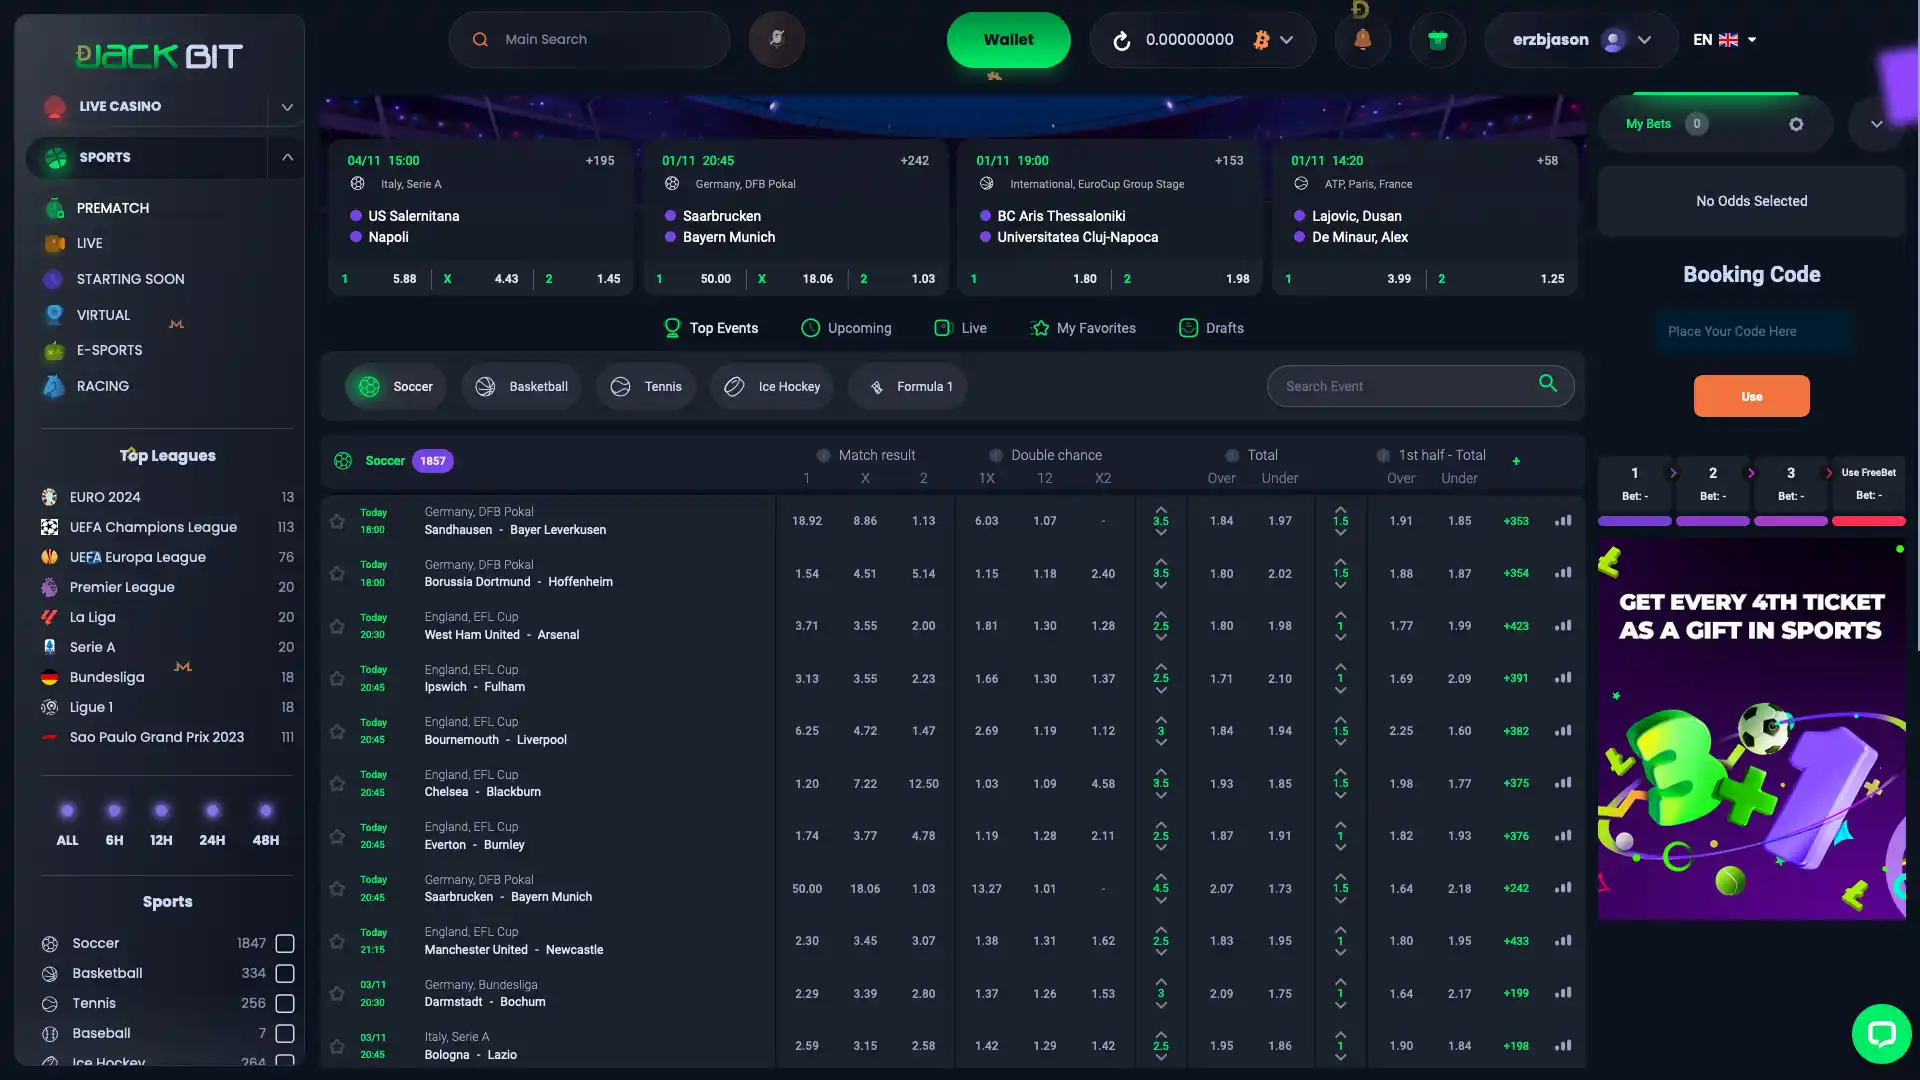The image size is (1920, 1080).
Task: Click the Wallet button
Action: tap(1008, 39)
